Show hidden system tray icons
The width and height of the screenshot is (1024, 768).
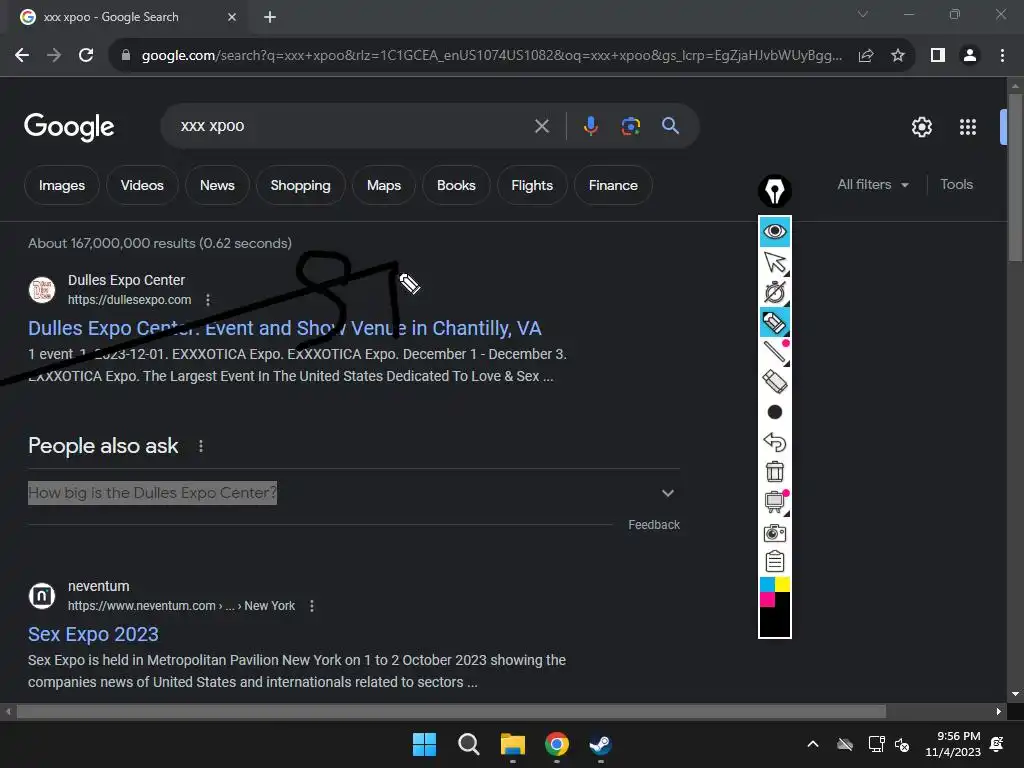point(813,744)
